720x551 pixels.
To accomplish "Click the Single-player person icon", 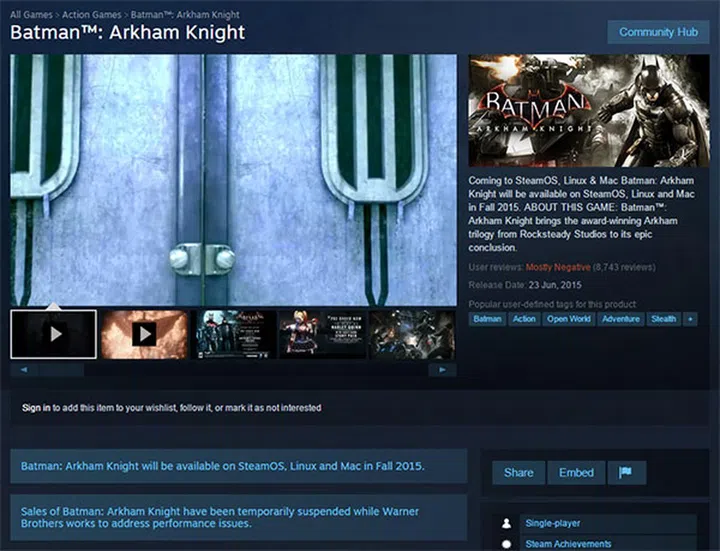I will [506, 523].
